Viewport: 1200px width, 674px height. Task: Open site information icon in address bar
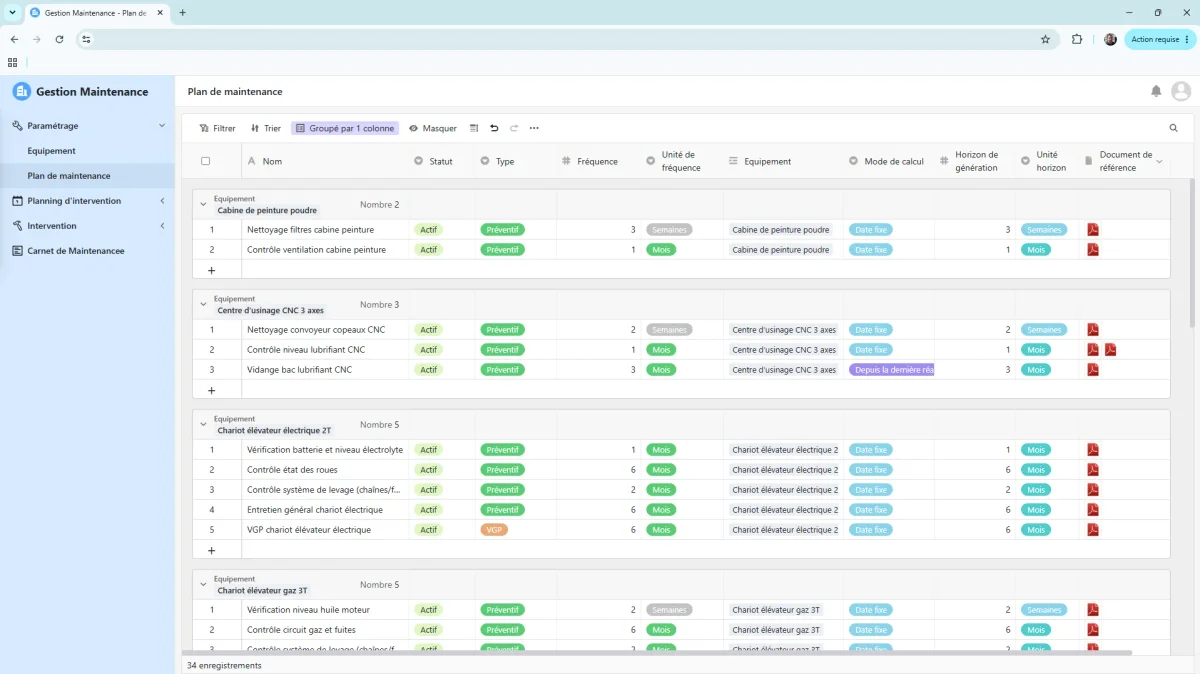pos(86,39)
